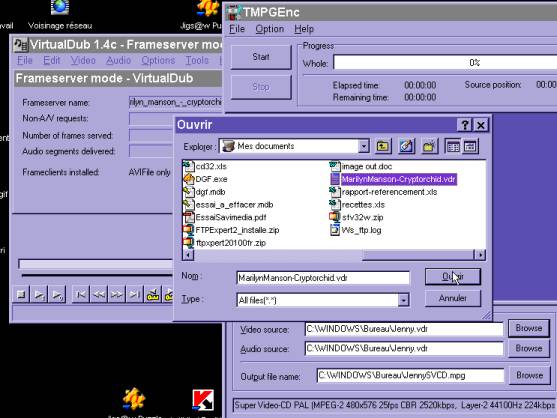557x418 pixels.
Task: Open VirtualDub Video menu
Action: pos(83,60)
